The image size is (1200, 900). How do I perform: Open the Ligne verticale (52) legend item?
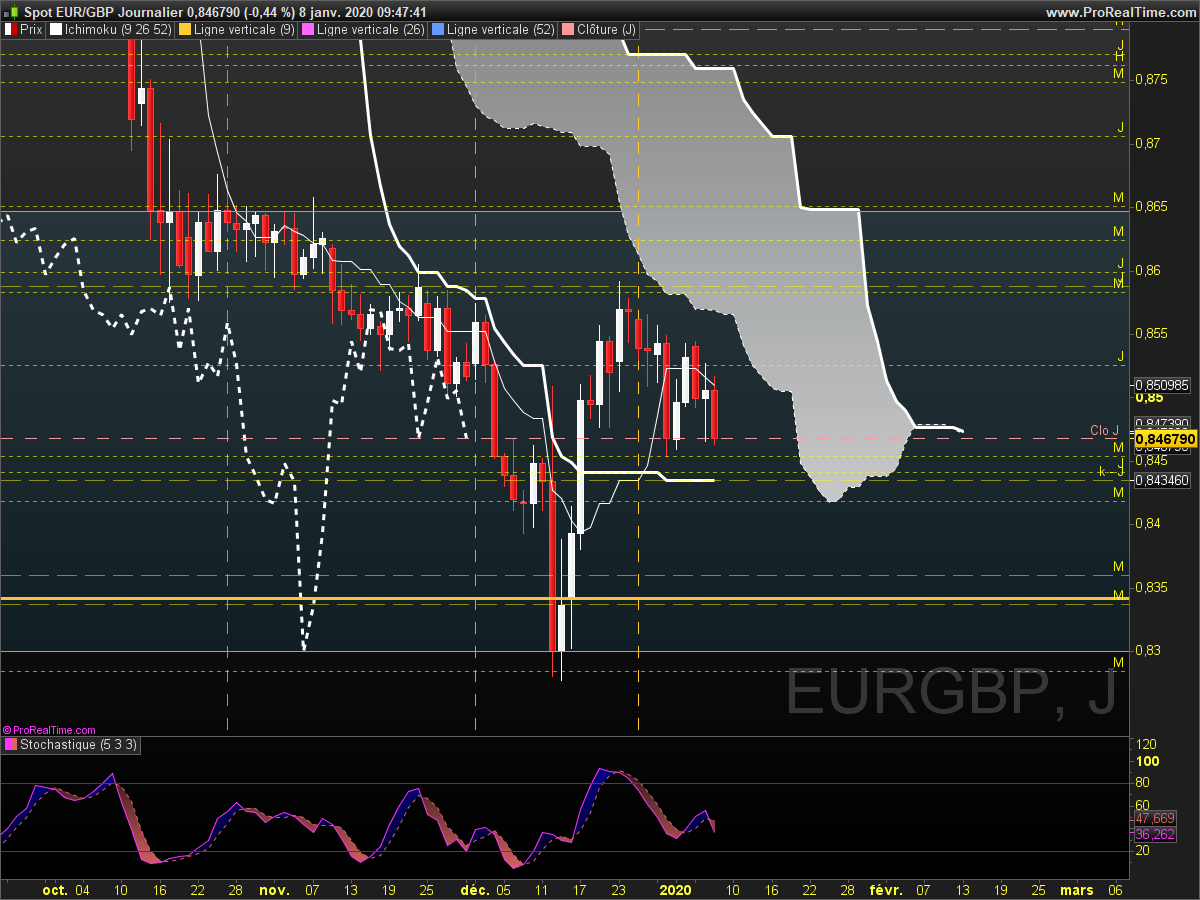pyautogui.click(x=491, y=30)
